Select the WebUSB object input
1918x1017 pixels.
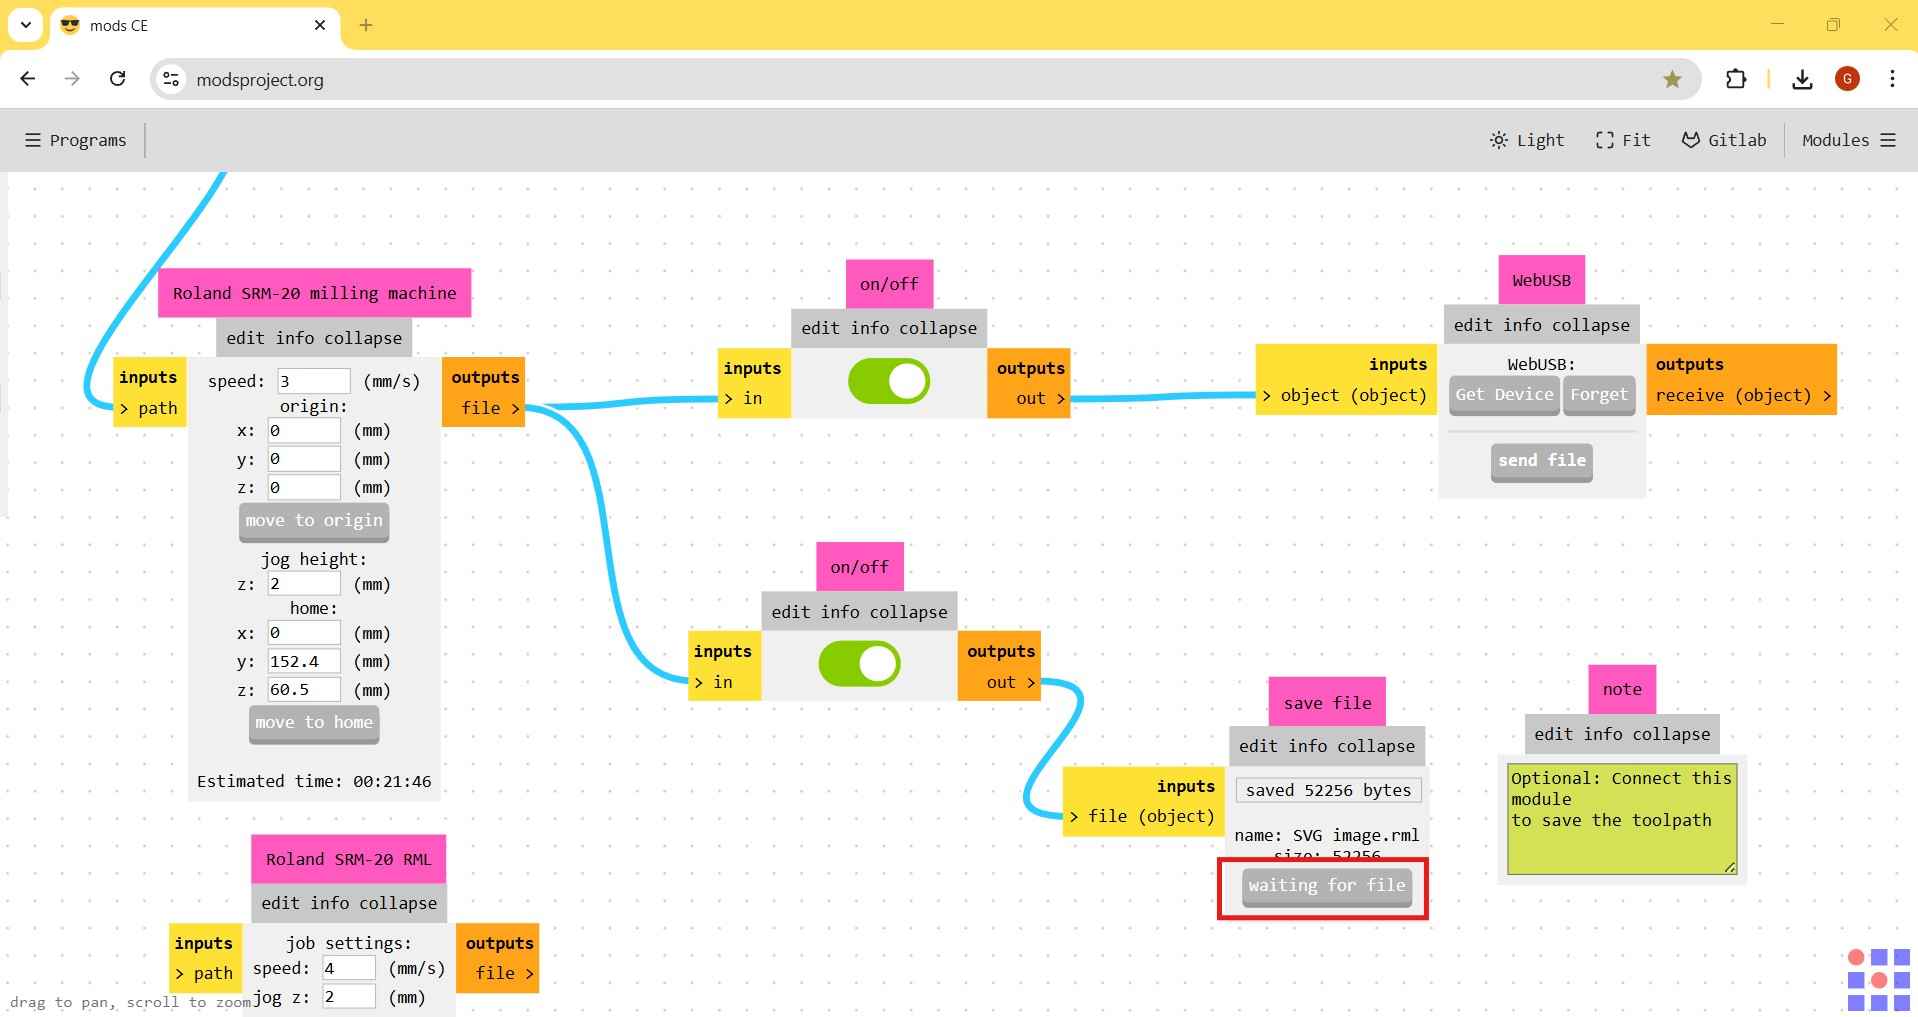(x=1345, y=395)
